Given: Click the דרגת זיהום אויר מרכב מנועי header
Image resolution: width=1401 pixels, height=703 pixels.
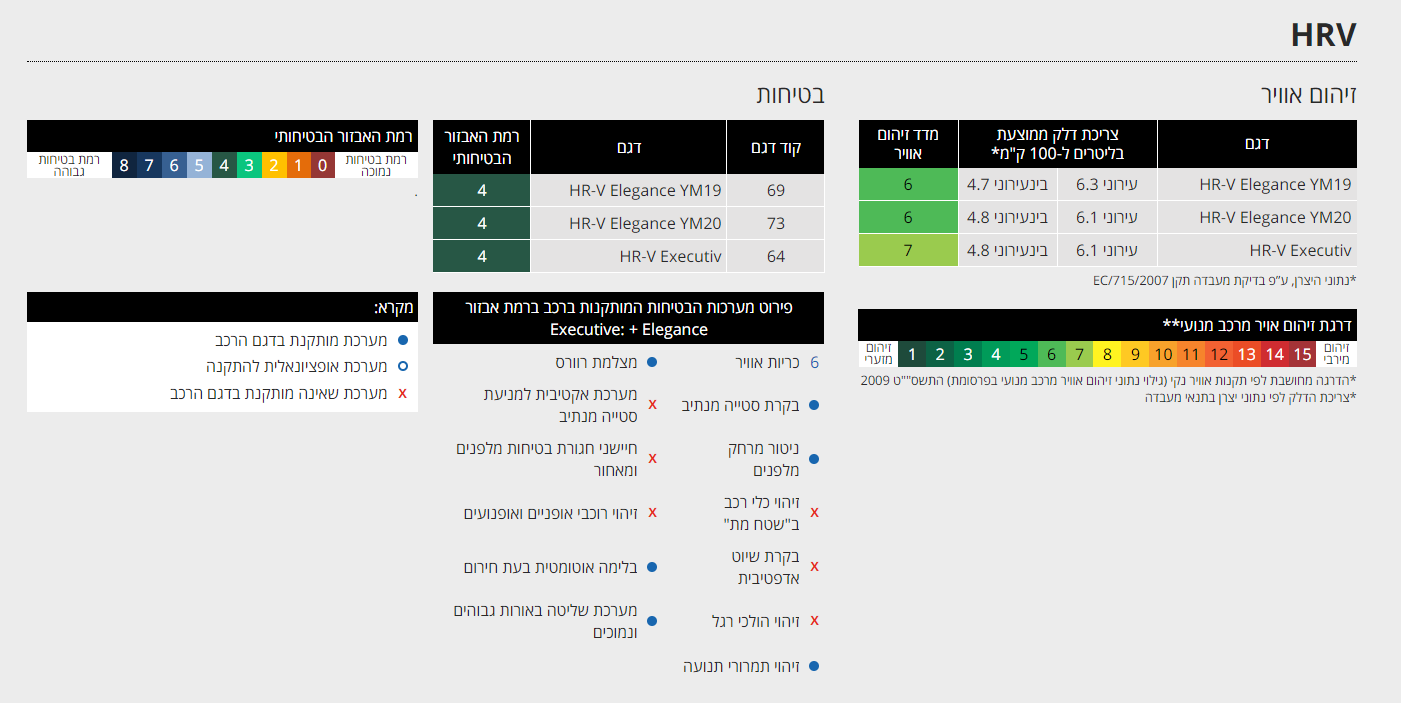Looking at the screenshot, I should 1107,324.
